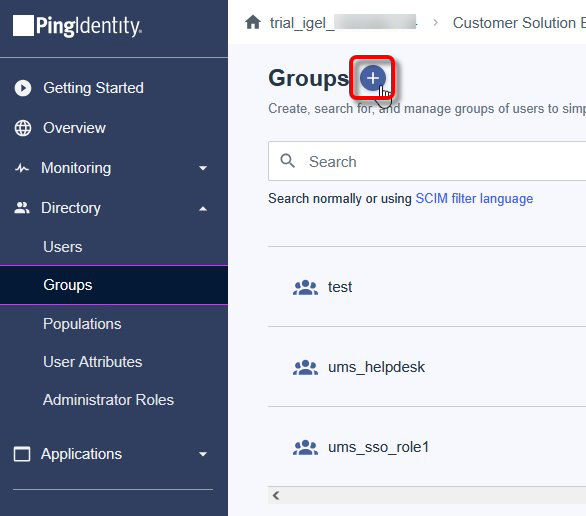Image resolution: width=586 pixels, height=516 pixels.
Task: Click the Overview globe icon
Action: point(23,128)
